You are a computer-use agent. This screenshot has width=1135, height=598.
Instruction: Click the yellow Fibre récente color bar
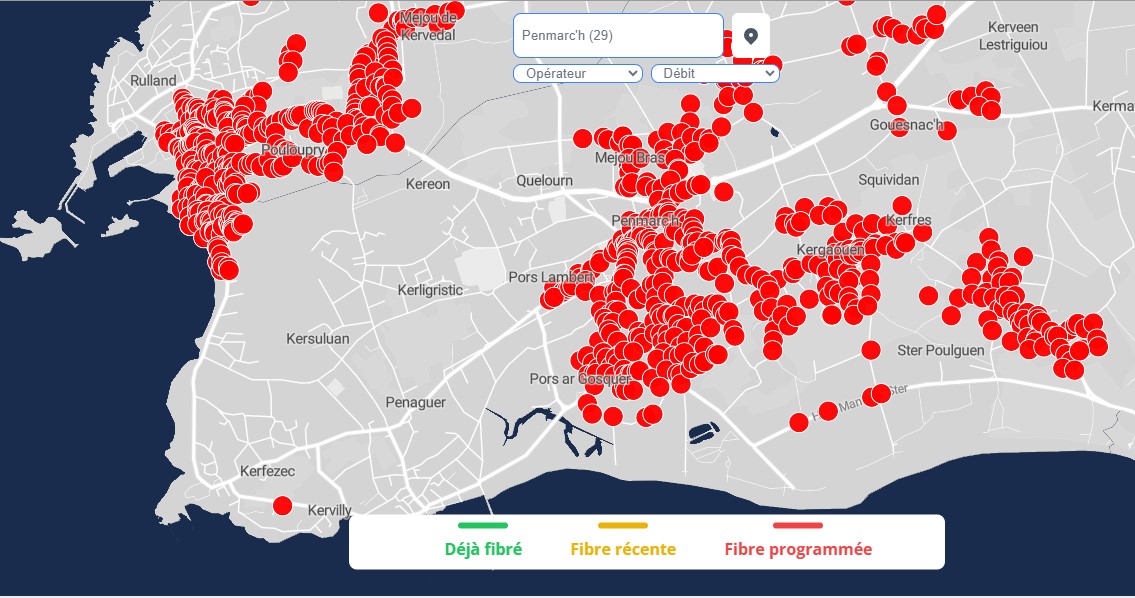(x=623, y=525)
